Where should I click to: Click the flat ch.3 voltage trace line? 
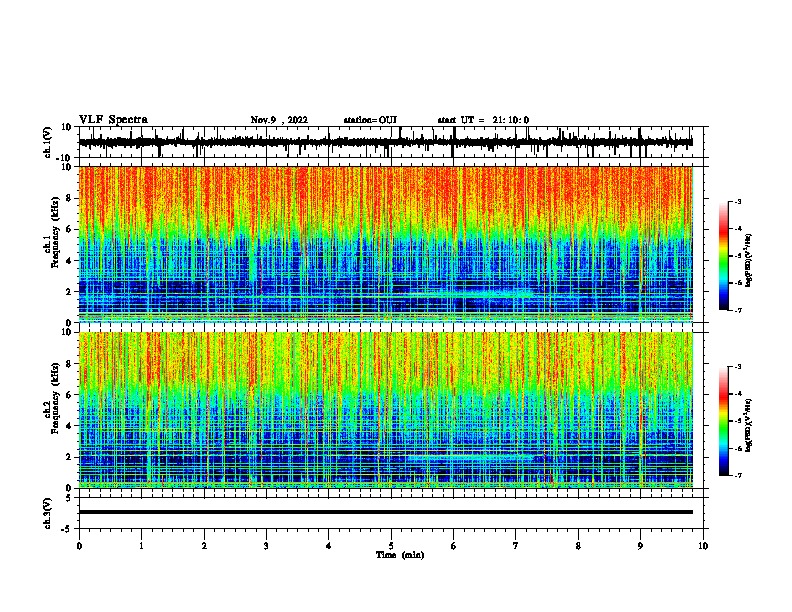385,512
